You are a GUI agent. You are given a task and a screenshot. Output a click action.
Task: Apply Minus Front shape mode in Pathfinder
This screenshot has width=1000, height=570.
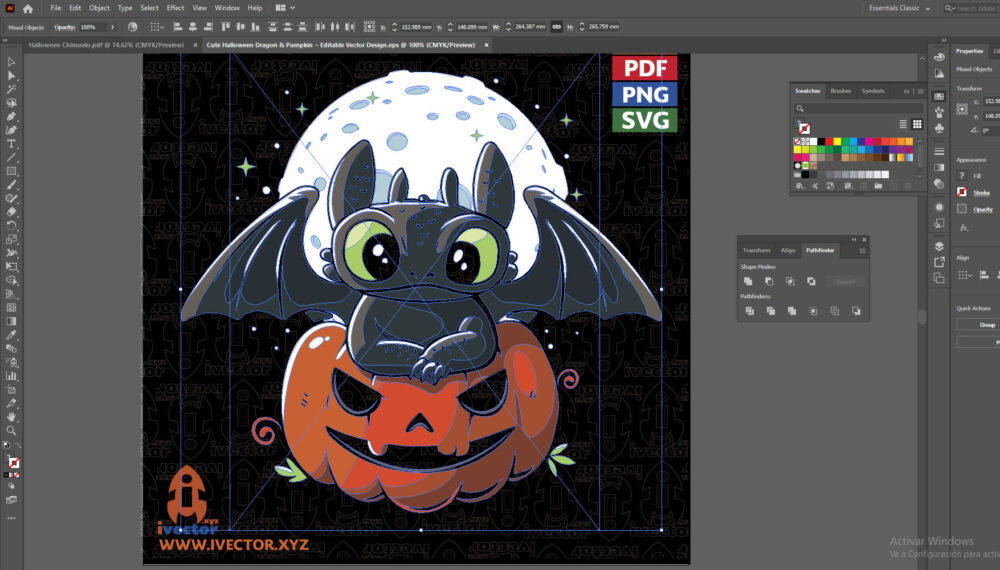[x=769, y=281]
